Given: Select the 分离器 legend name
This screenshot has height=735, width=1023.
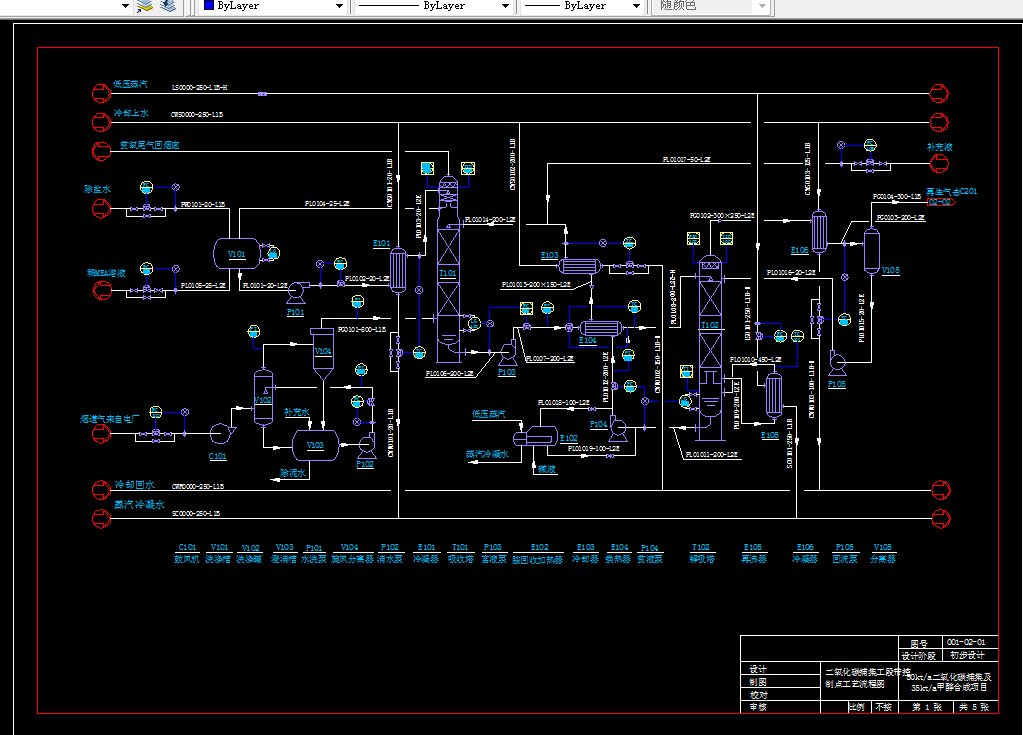Looking at the screenshot, I should pyautogui.click(x=883, y=559).
